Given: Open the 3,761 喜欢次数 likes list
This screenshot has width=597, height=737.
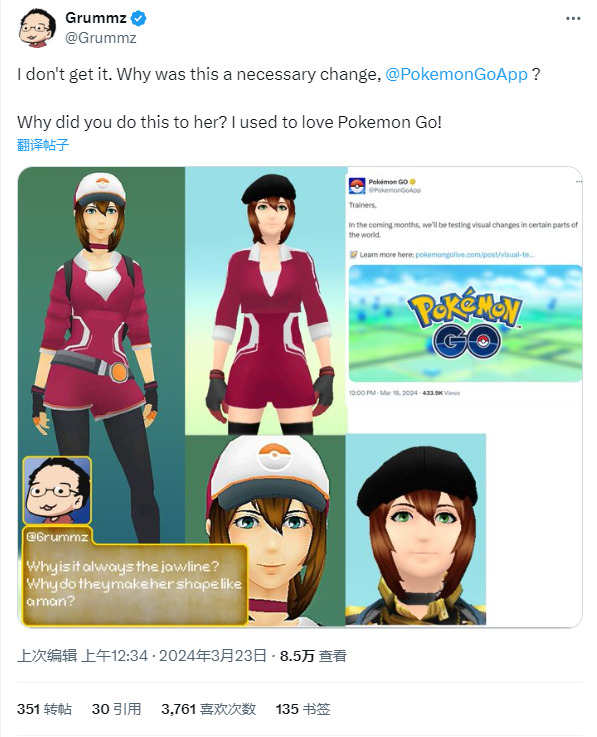Looking at the screenshot, I should [x=208, y=709].
